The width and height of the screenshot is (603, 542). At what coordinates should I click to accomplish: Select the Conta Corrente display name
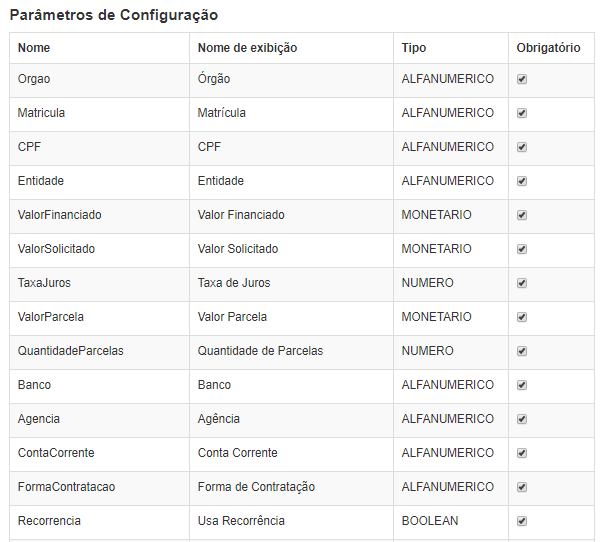click(x=237, y=453)
